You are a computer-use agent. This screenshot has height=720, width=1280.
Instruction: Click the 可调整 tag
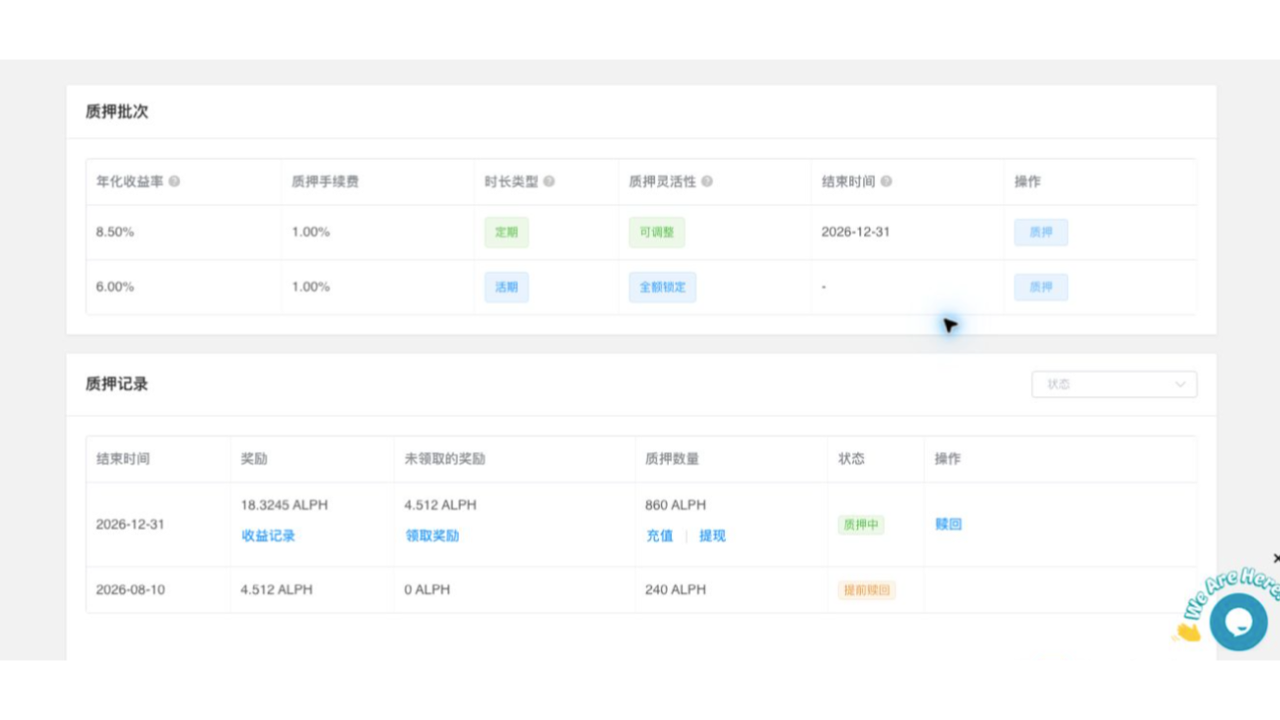click(x=656, y=232)
